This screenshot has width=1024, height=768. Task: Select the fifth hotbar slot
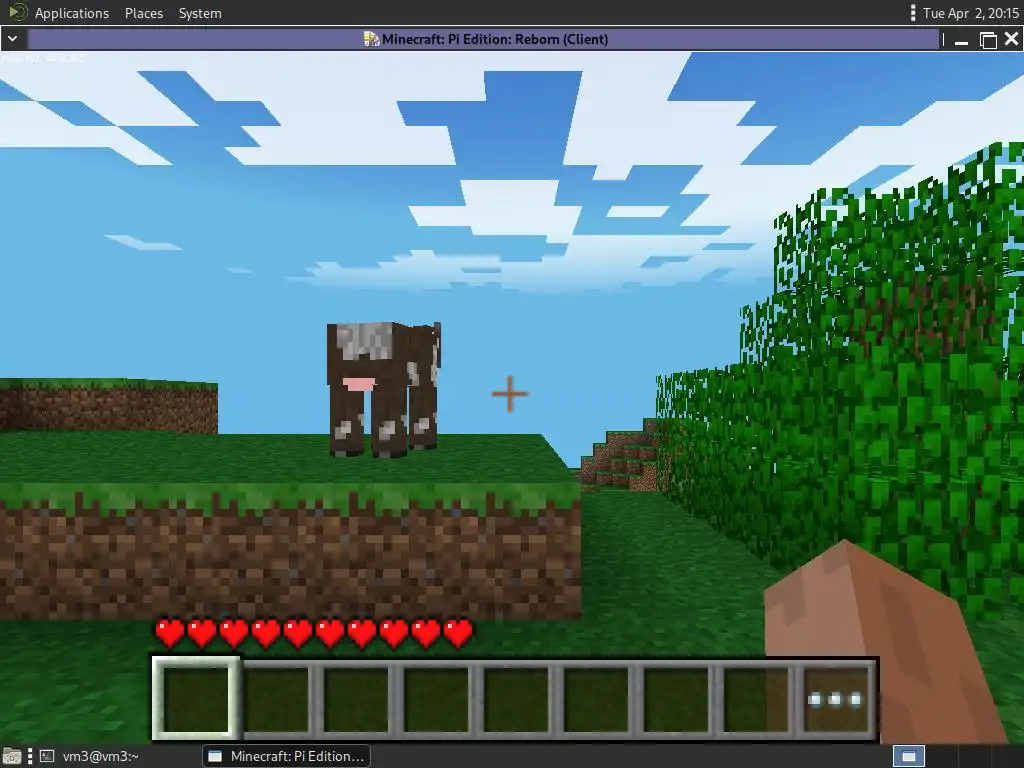tap(516, 699)
